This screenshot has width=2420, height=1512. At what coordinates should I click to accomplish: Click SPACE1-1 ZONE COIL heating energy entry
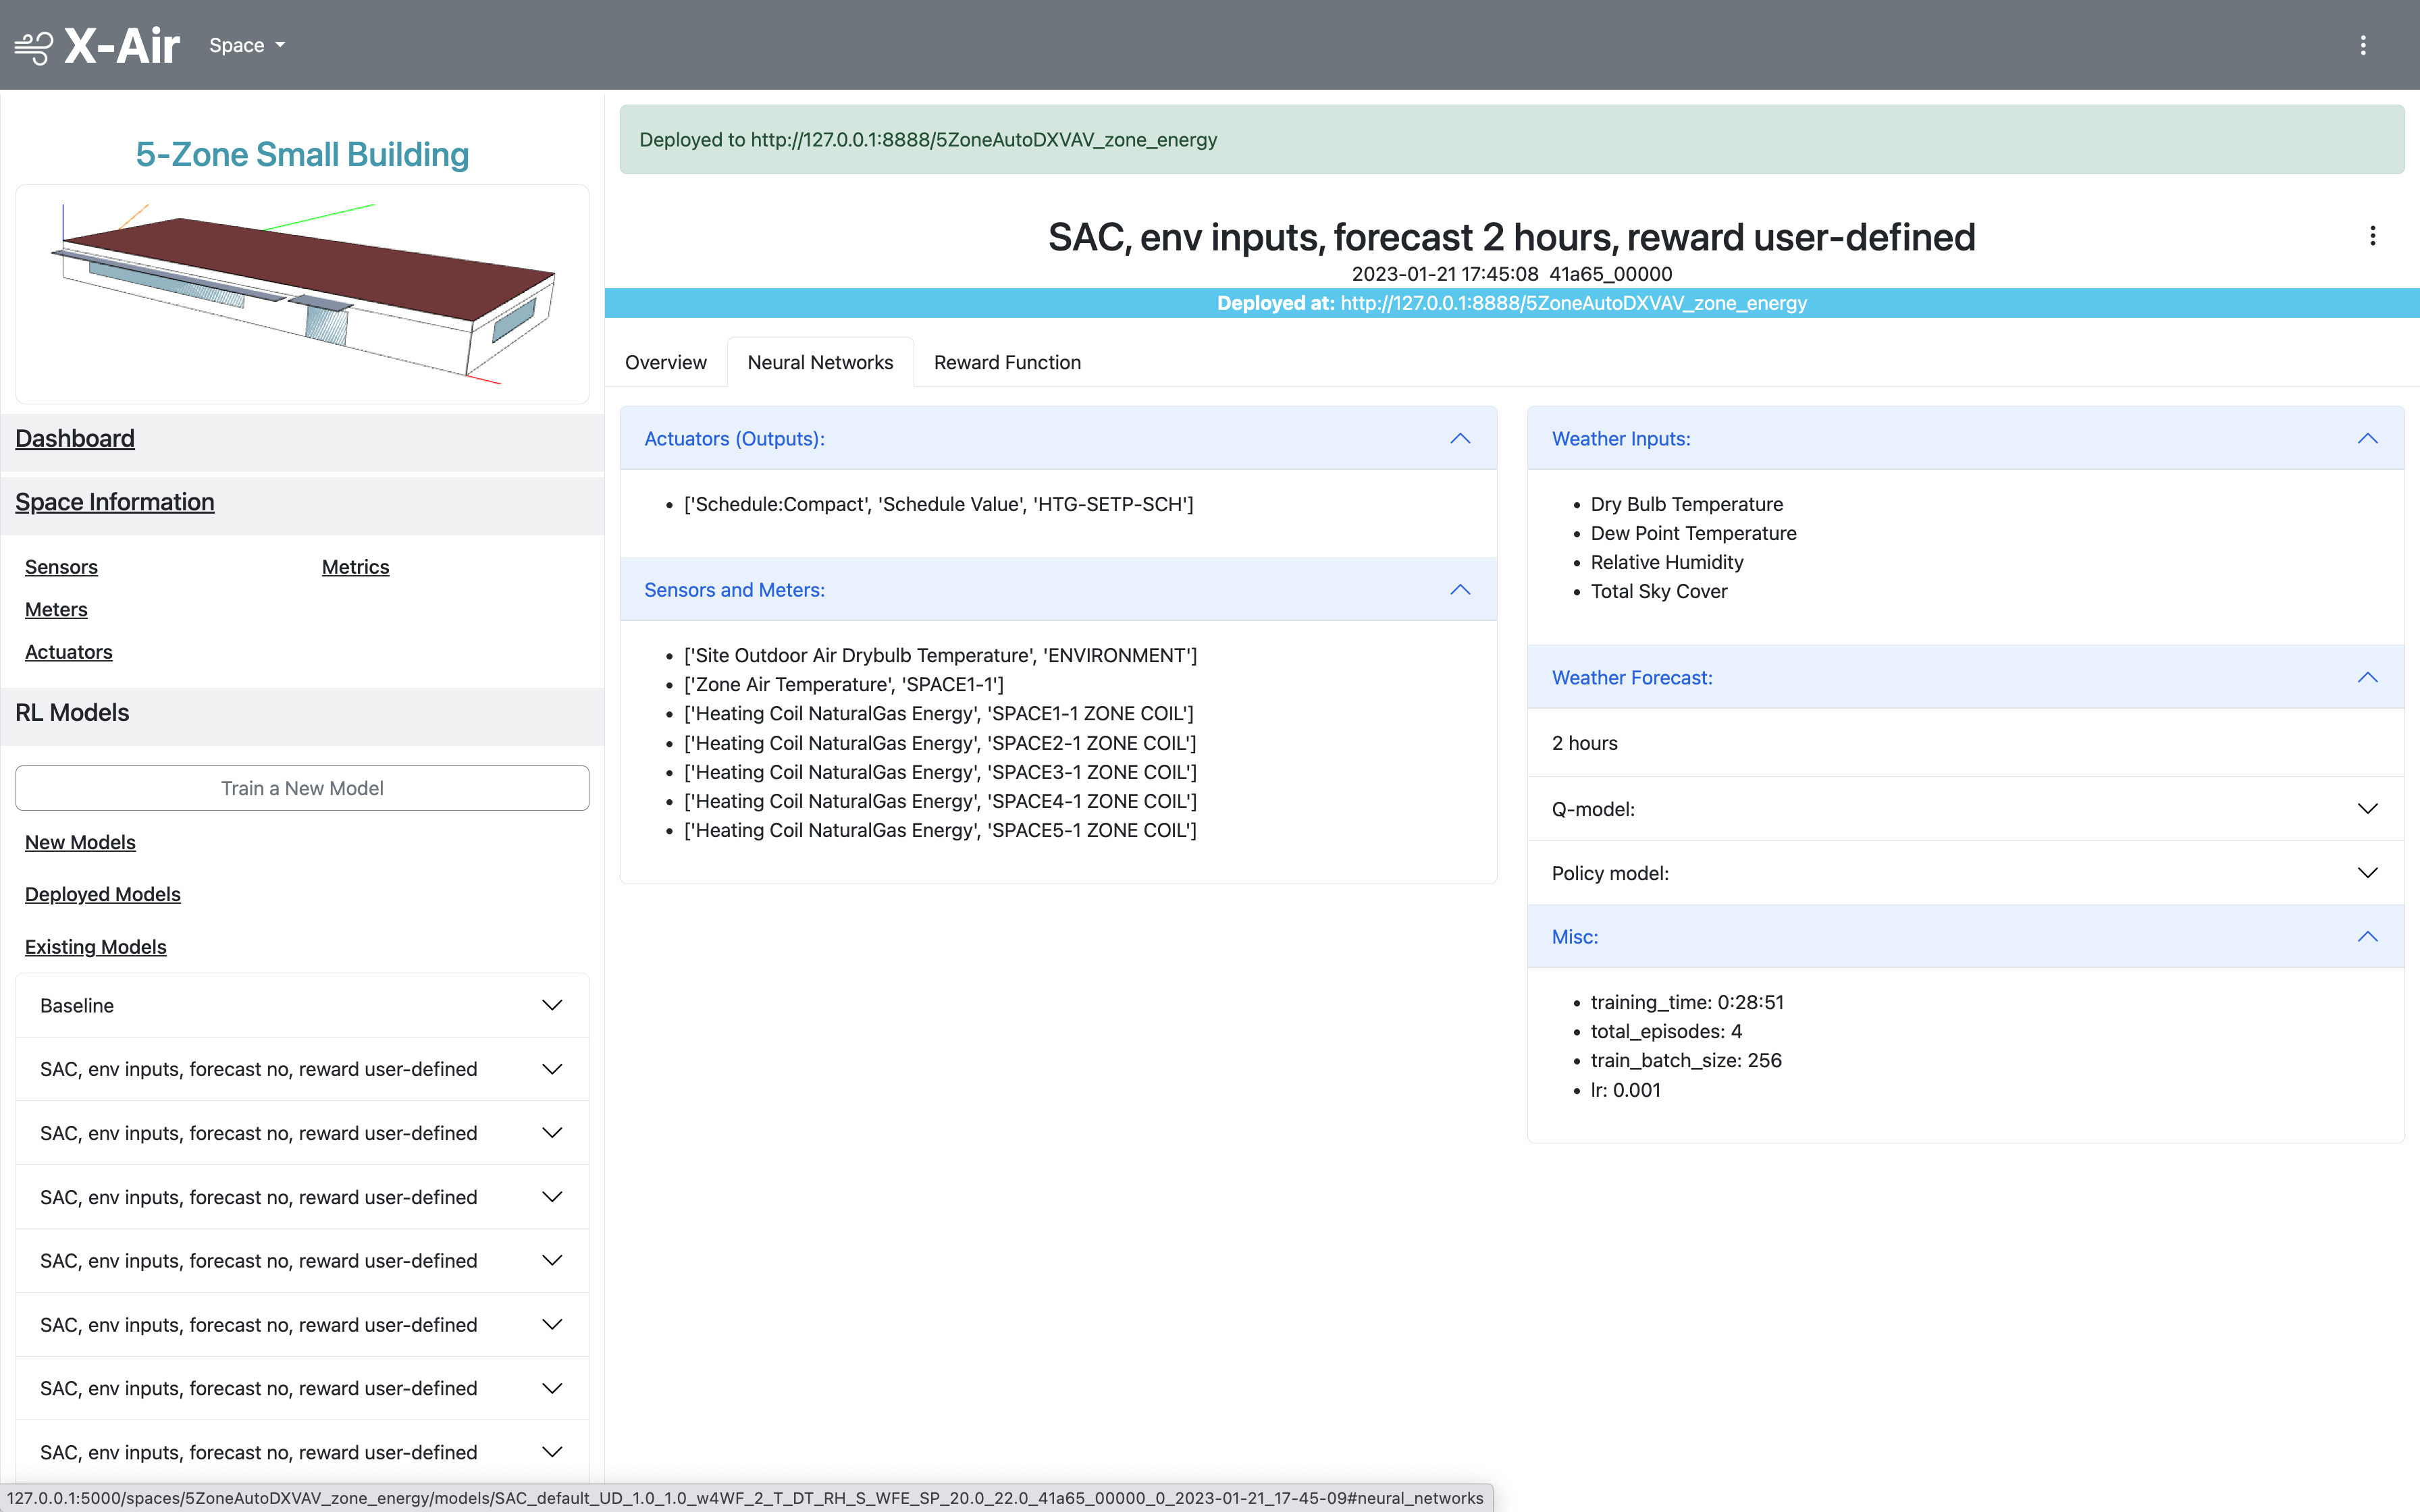pos(939,713)
